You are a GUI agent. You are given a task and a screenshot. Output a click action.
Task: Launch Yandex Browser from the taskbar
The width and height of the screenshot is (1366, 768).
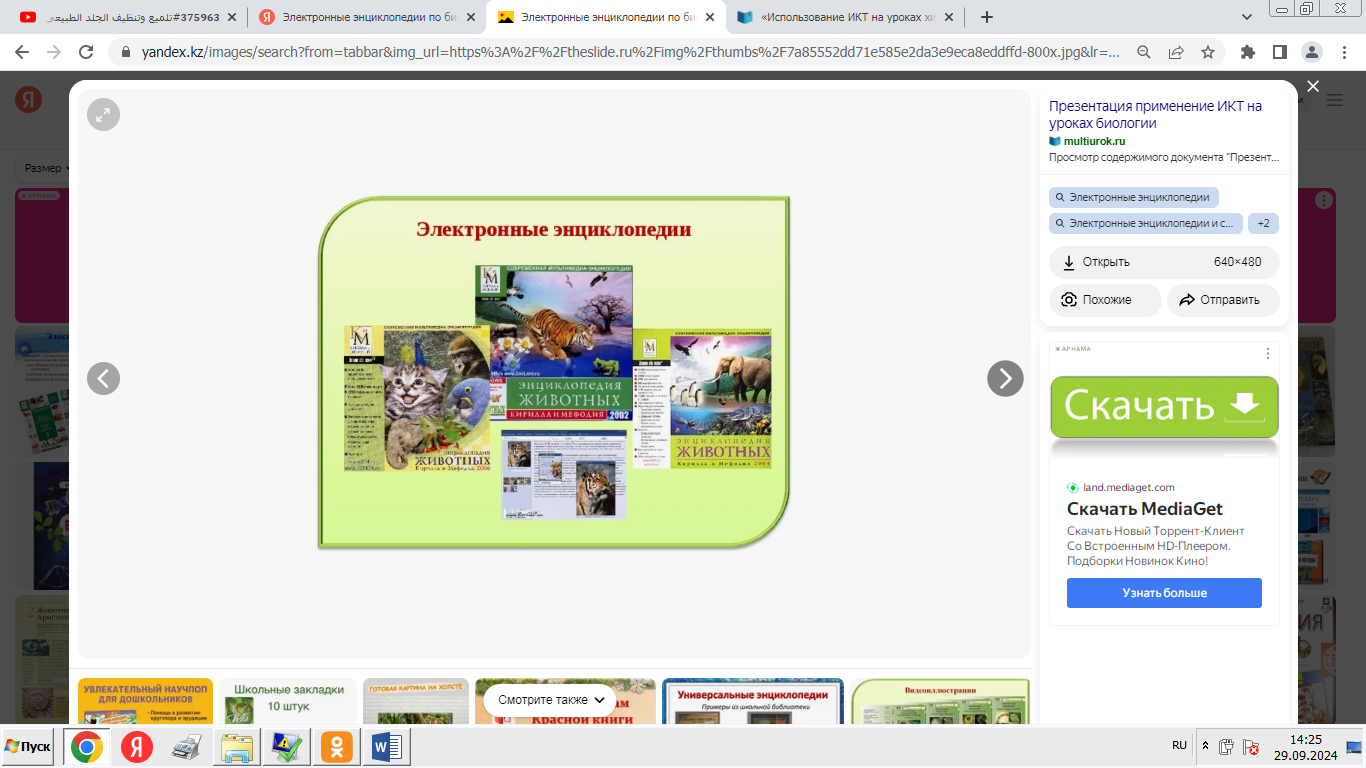(137, 747)
